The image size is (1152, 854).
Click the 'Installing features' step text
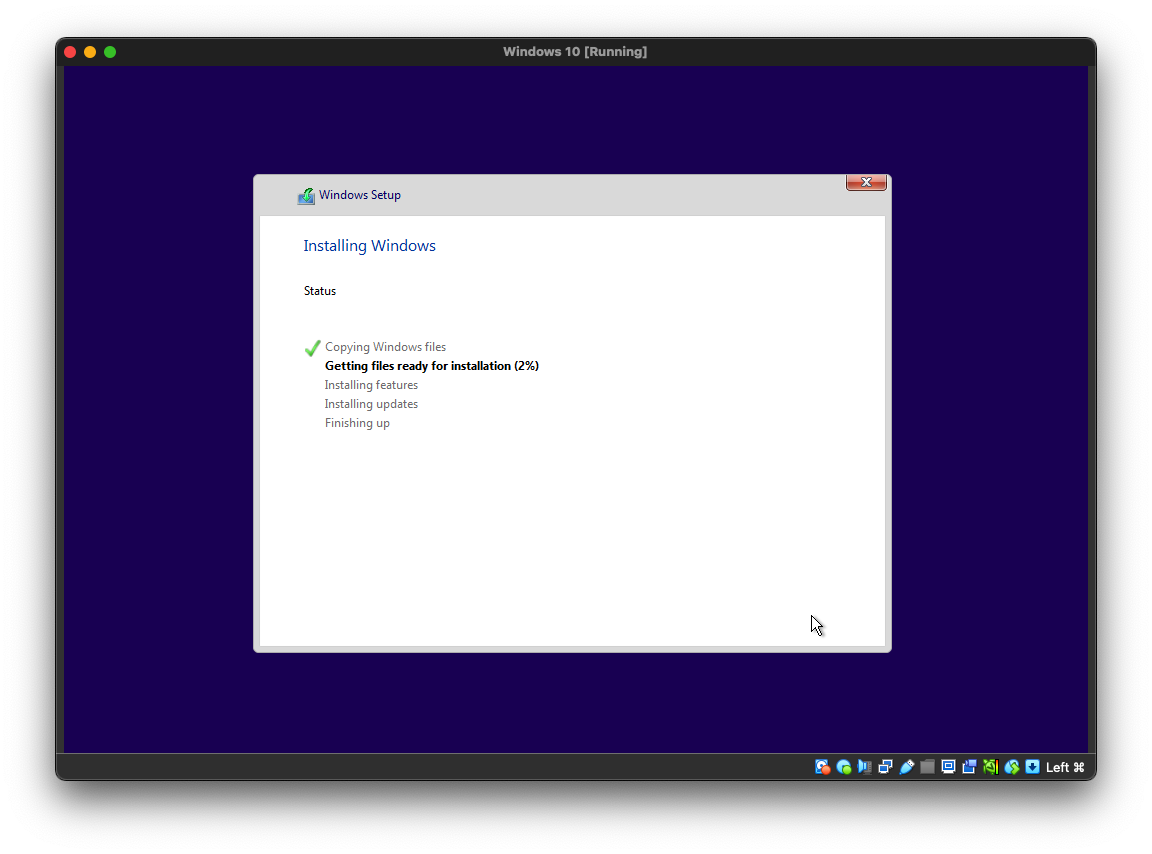371,385
